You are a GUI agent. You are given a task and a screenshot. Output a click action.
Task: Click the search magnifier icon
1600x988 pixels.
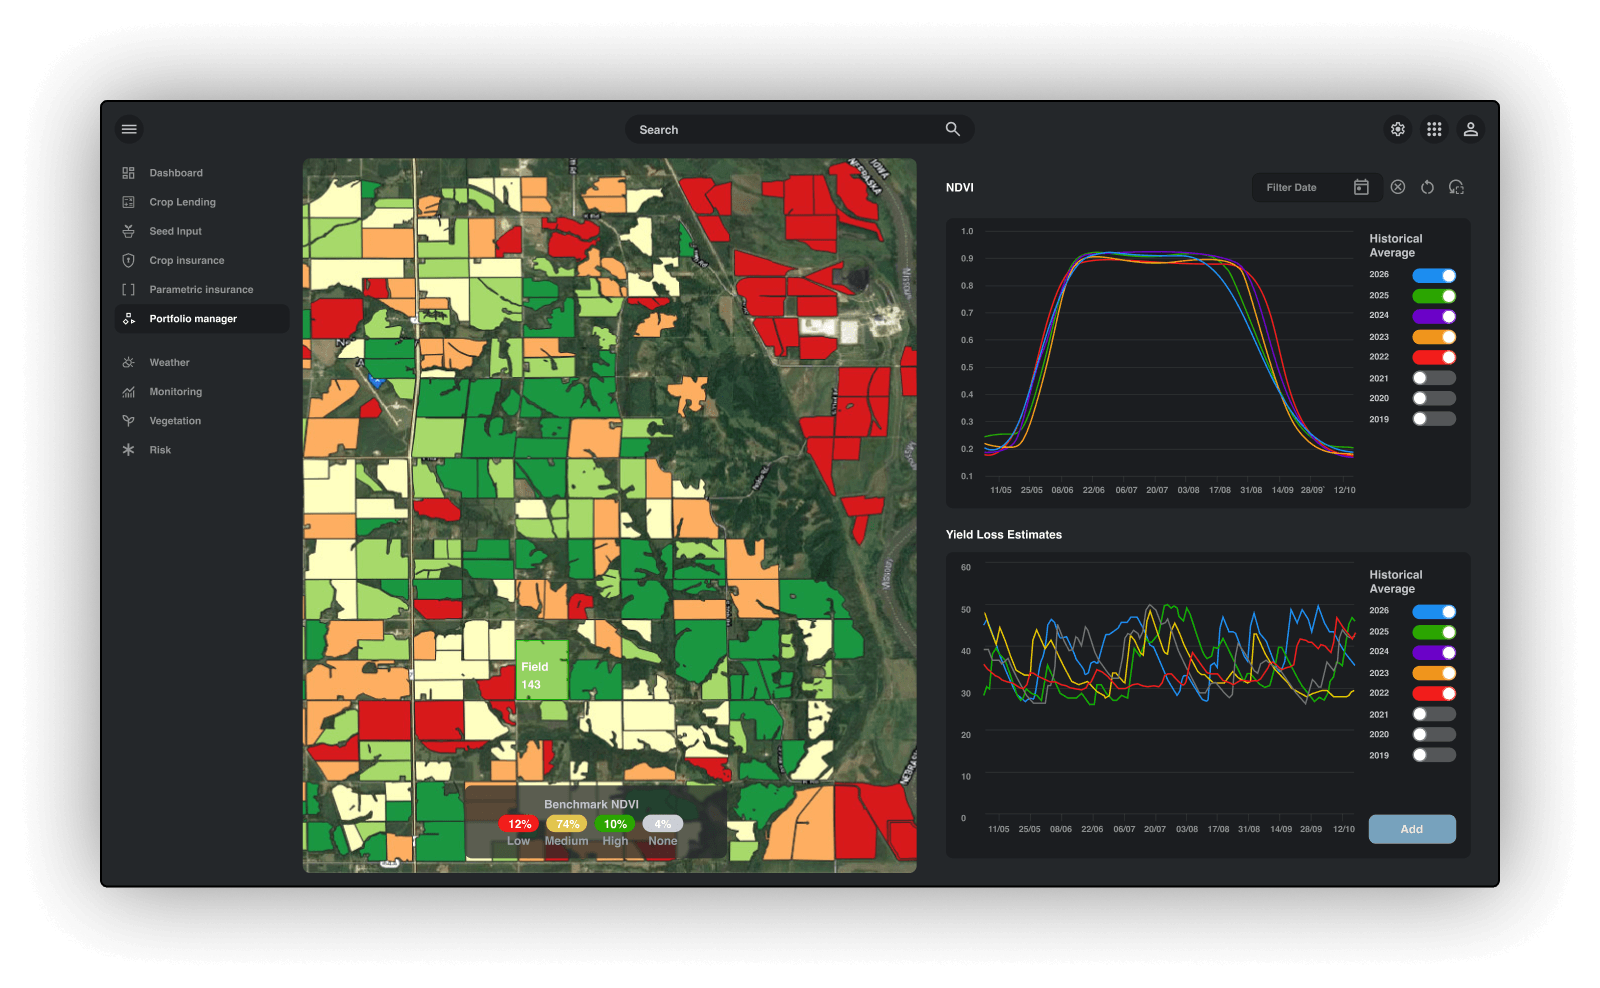coord(952,129)
